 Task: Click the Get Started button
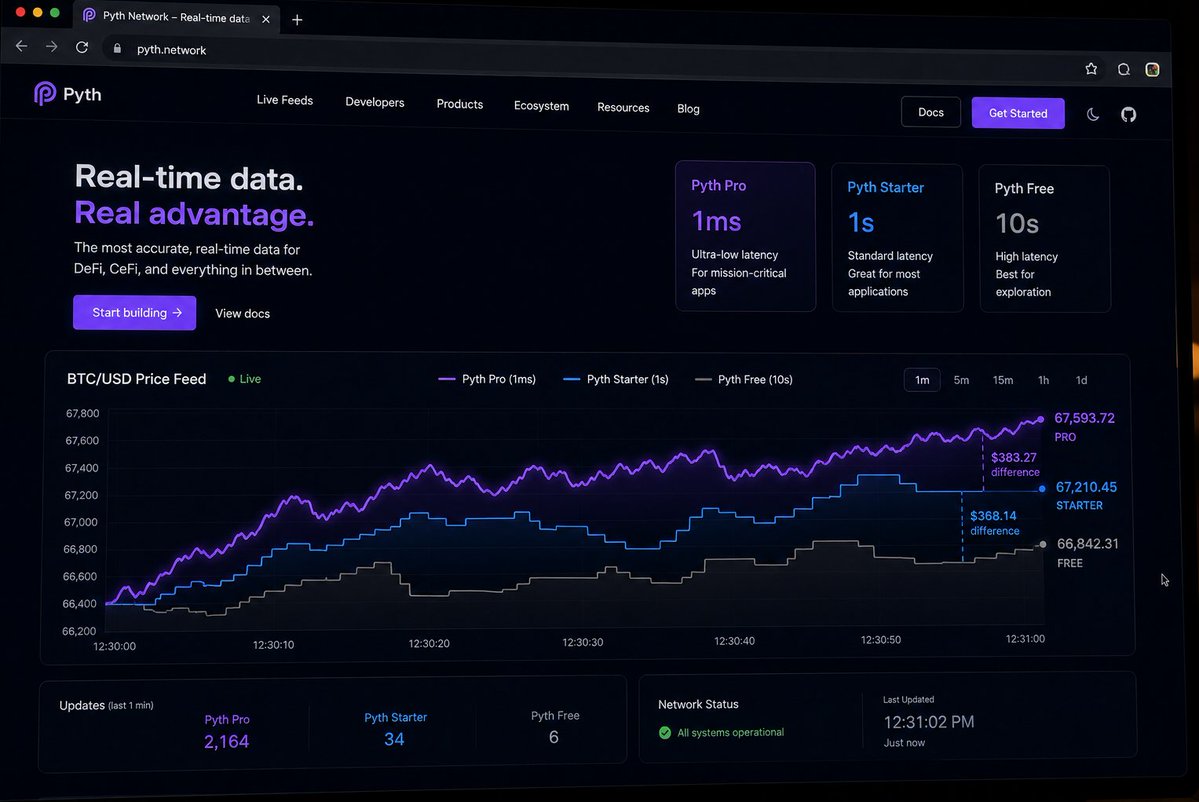pos(1018,113)
